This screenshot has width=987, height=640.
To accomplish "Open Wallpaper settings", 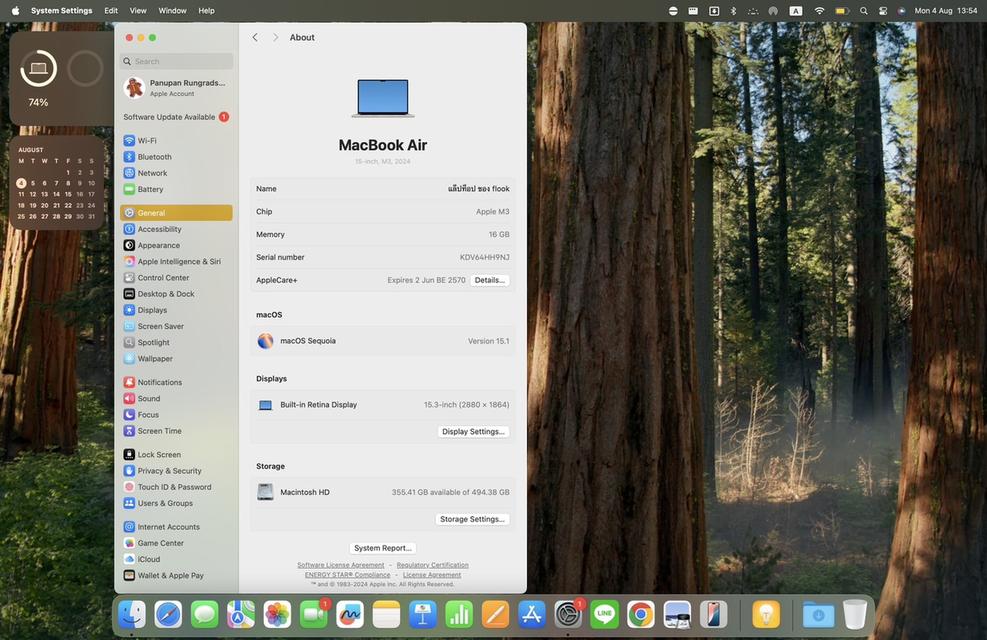I will coord(176,359).
